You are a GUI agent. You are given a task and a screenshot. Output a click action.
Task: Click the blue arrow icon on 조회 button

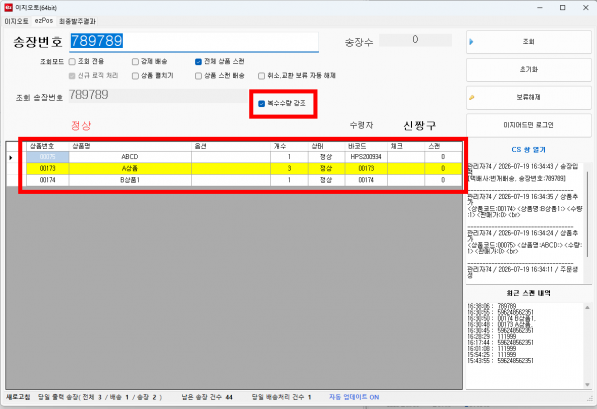tap(471, 42)
